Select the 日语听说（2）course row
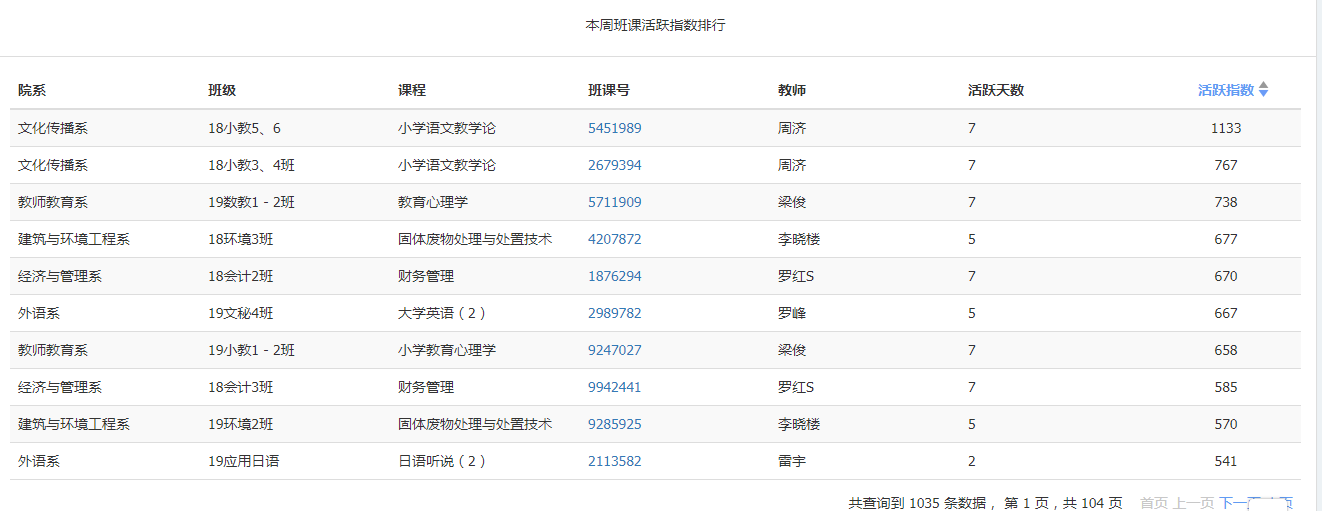 point(655,461)
